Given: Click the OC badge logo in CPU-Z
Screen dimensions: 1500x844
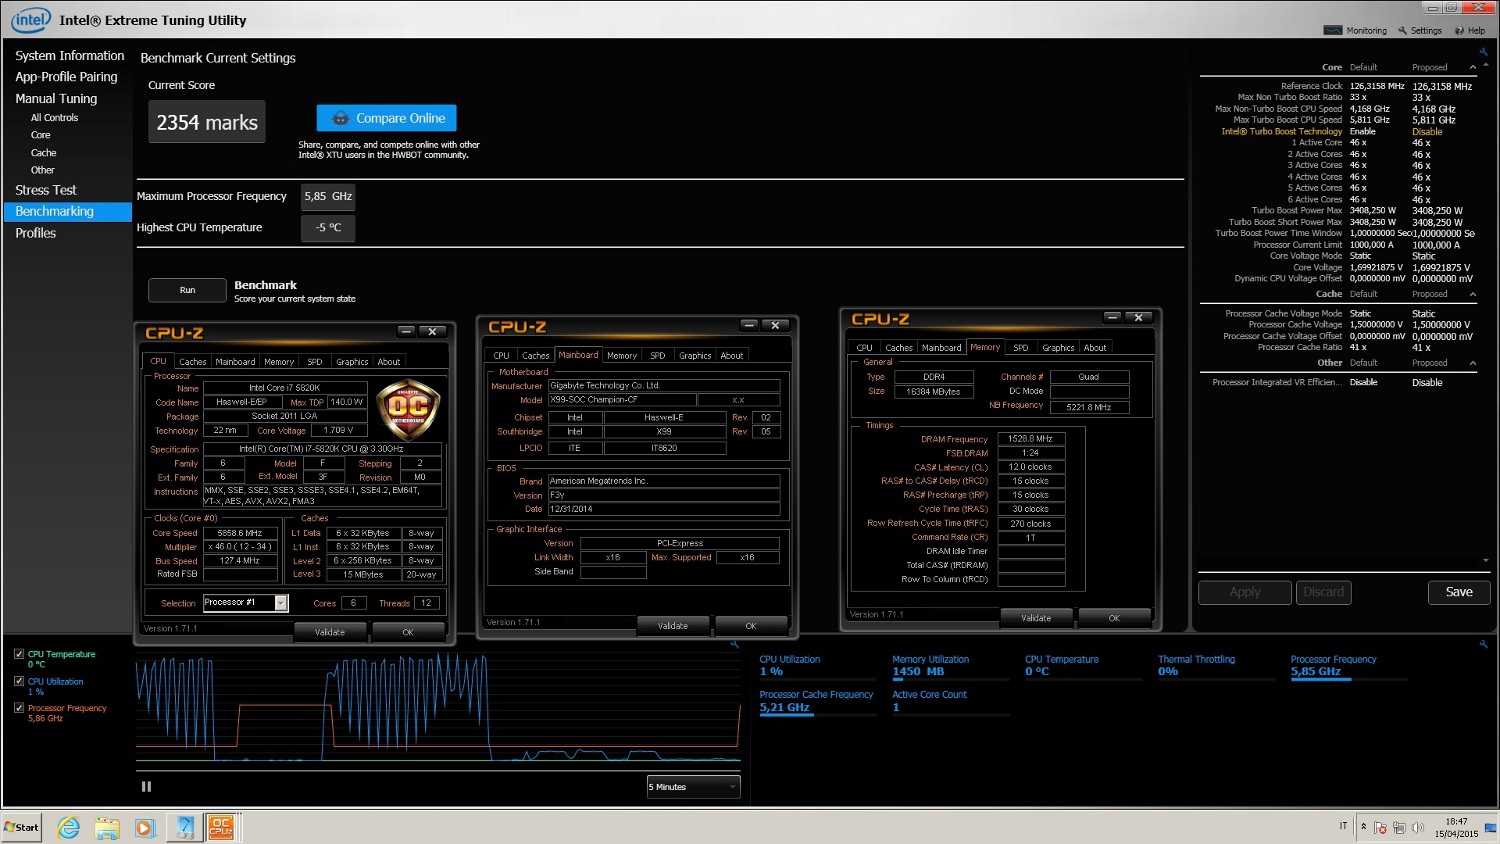Looking at the screenshot, I should (x=408, y=409).
